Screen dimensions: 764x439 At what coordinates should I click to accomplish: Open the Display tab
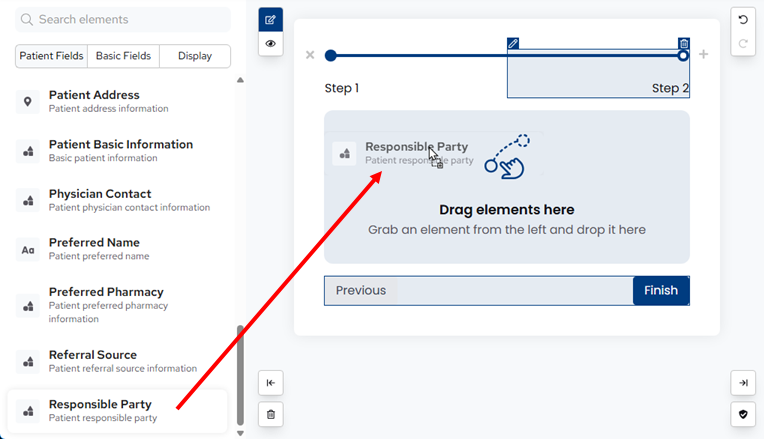pyautogui.click(x=195, y=56)
